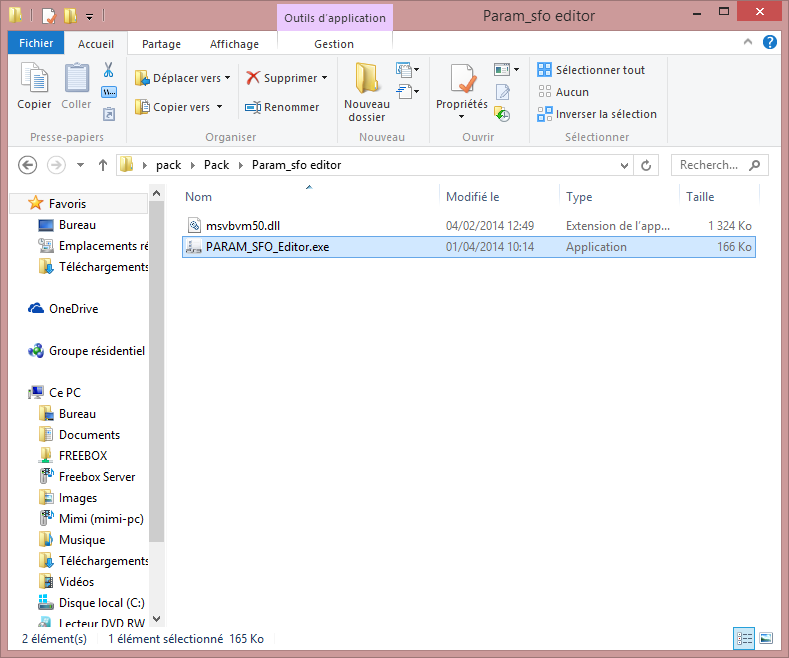
Task: Click the paste shortcut icon
Action: pos(109,114)
